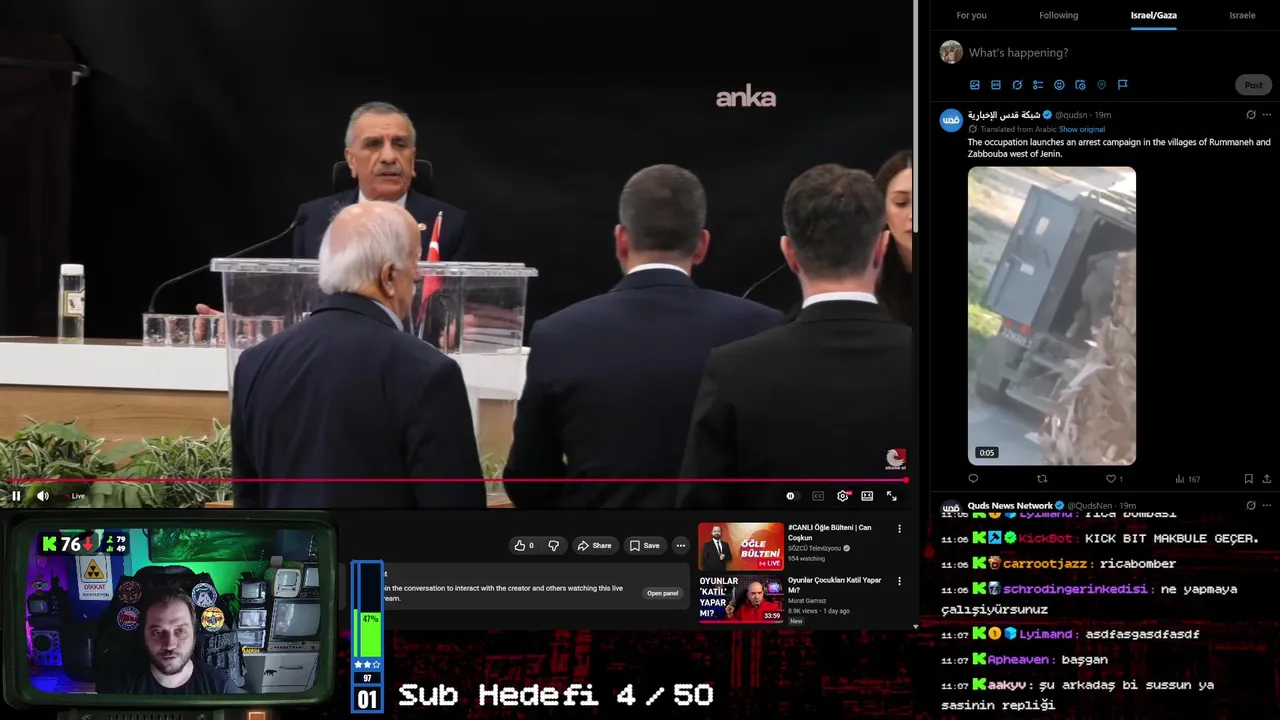Click KickBot chat username
This screenshot has width=1280, height=720.
point(1046,539)
